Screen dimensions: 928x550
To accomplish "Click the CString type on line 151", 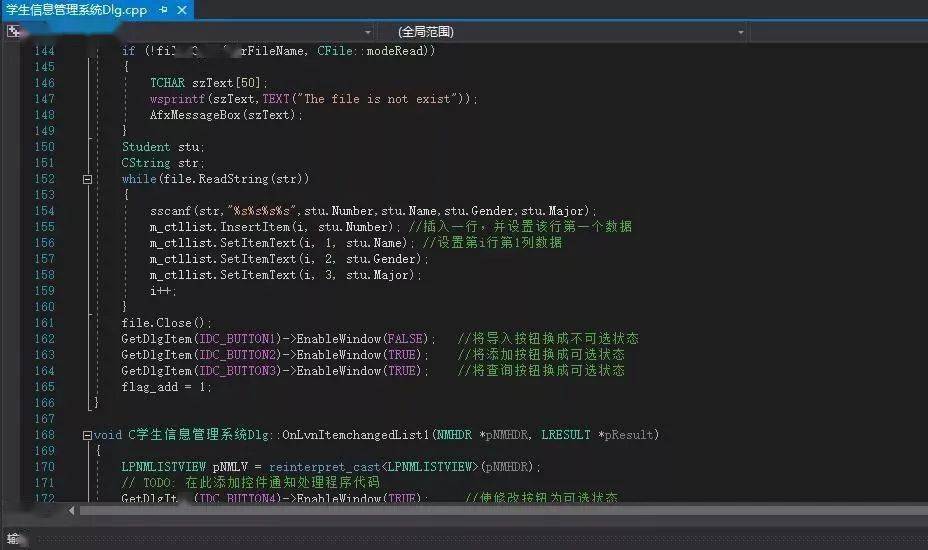I will [146, 163].
